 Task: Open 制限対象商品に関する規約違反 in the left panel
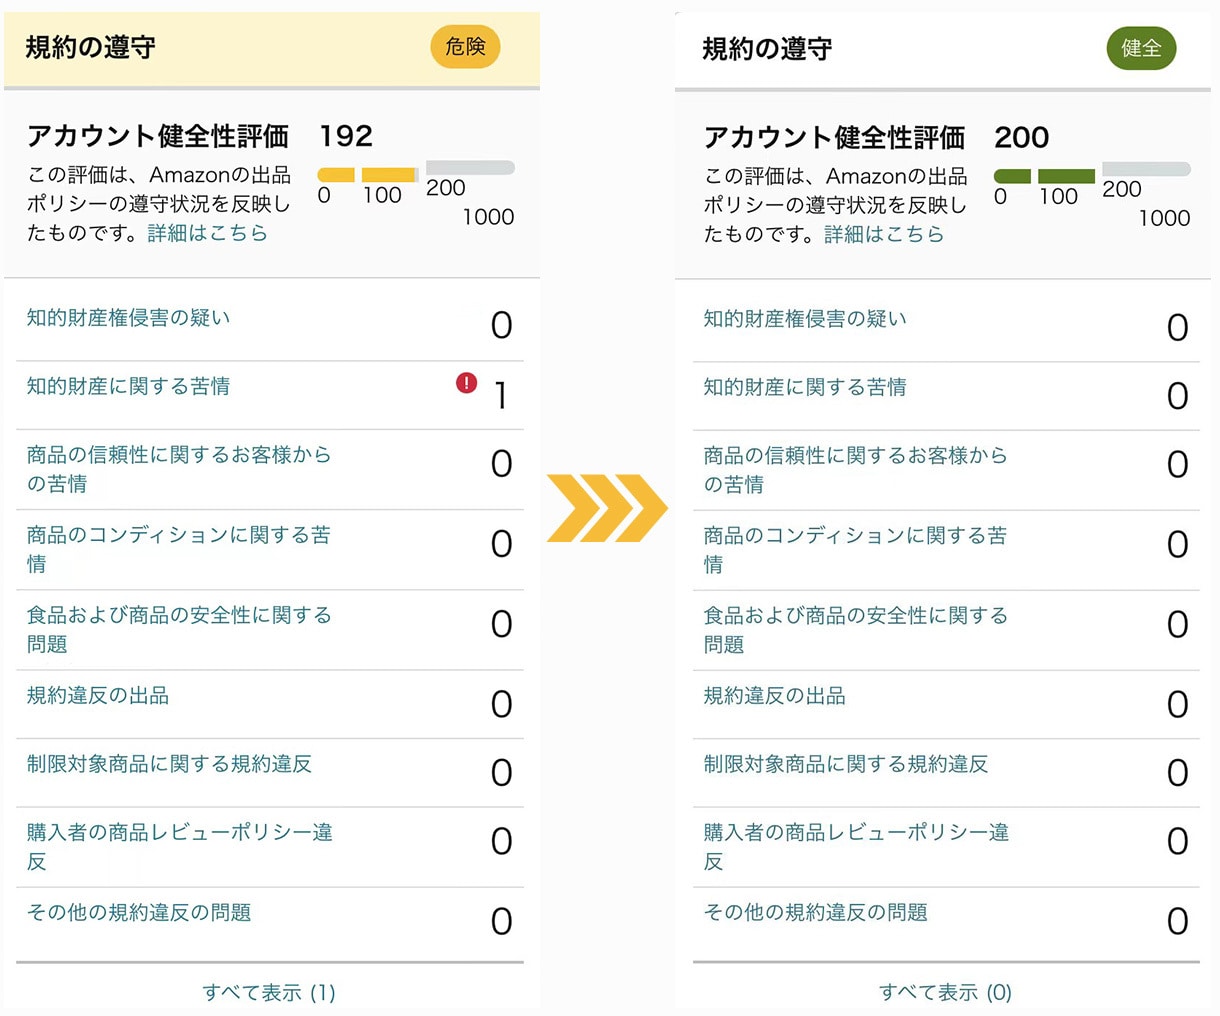pos(169,764)
